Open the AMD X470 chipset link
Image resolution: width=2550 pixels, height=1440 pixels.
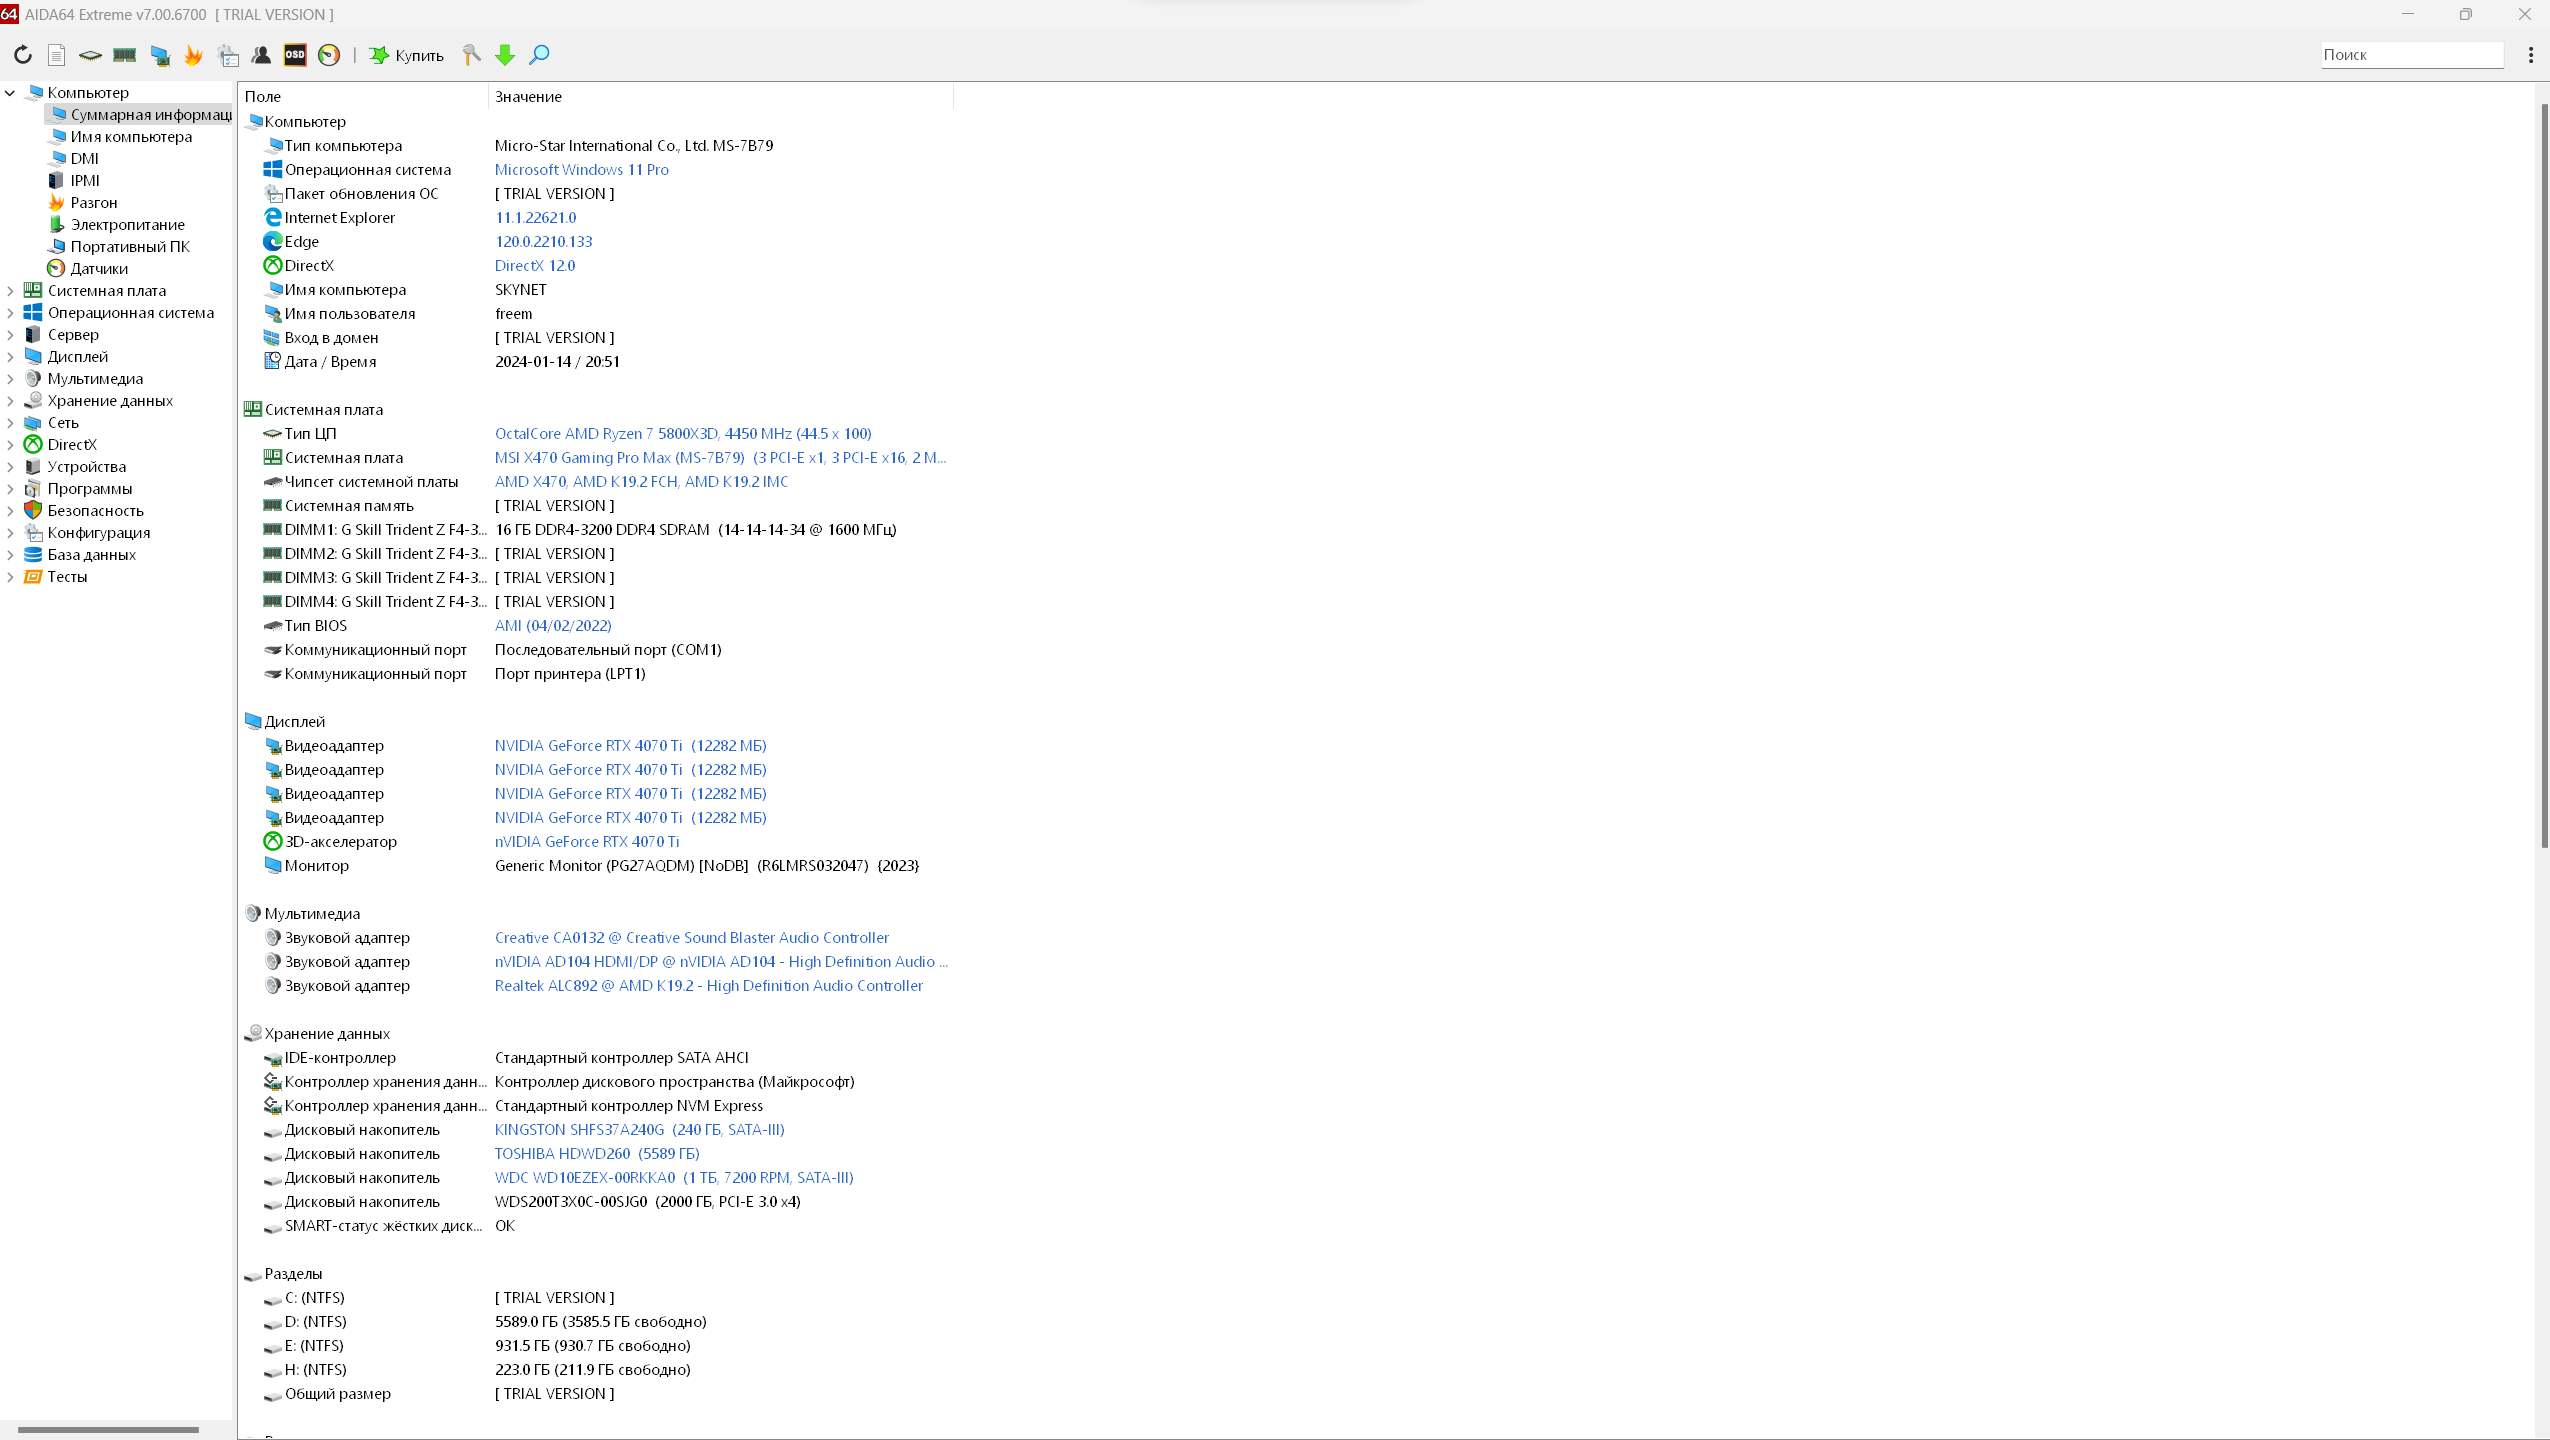click(641, 482)
